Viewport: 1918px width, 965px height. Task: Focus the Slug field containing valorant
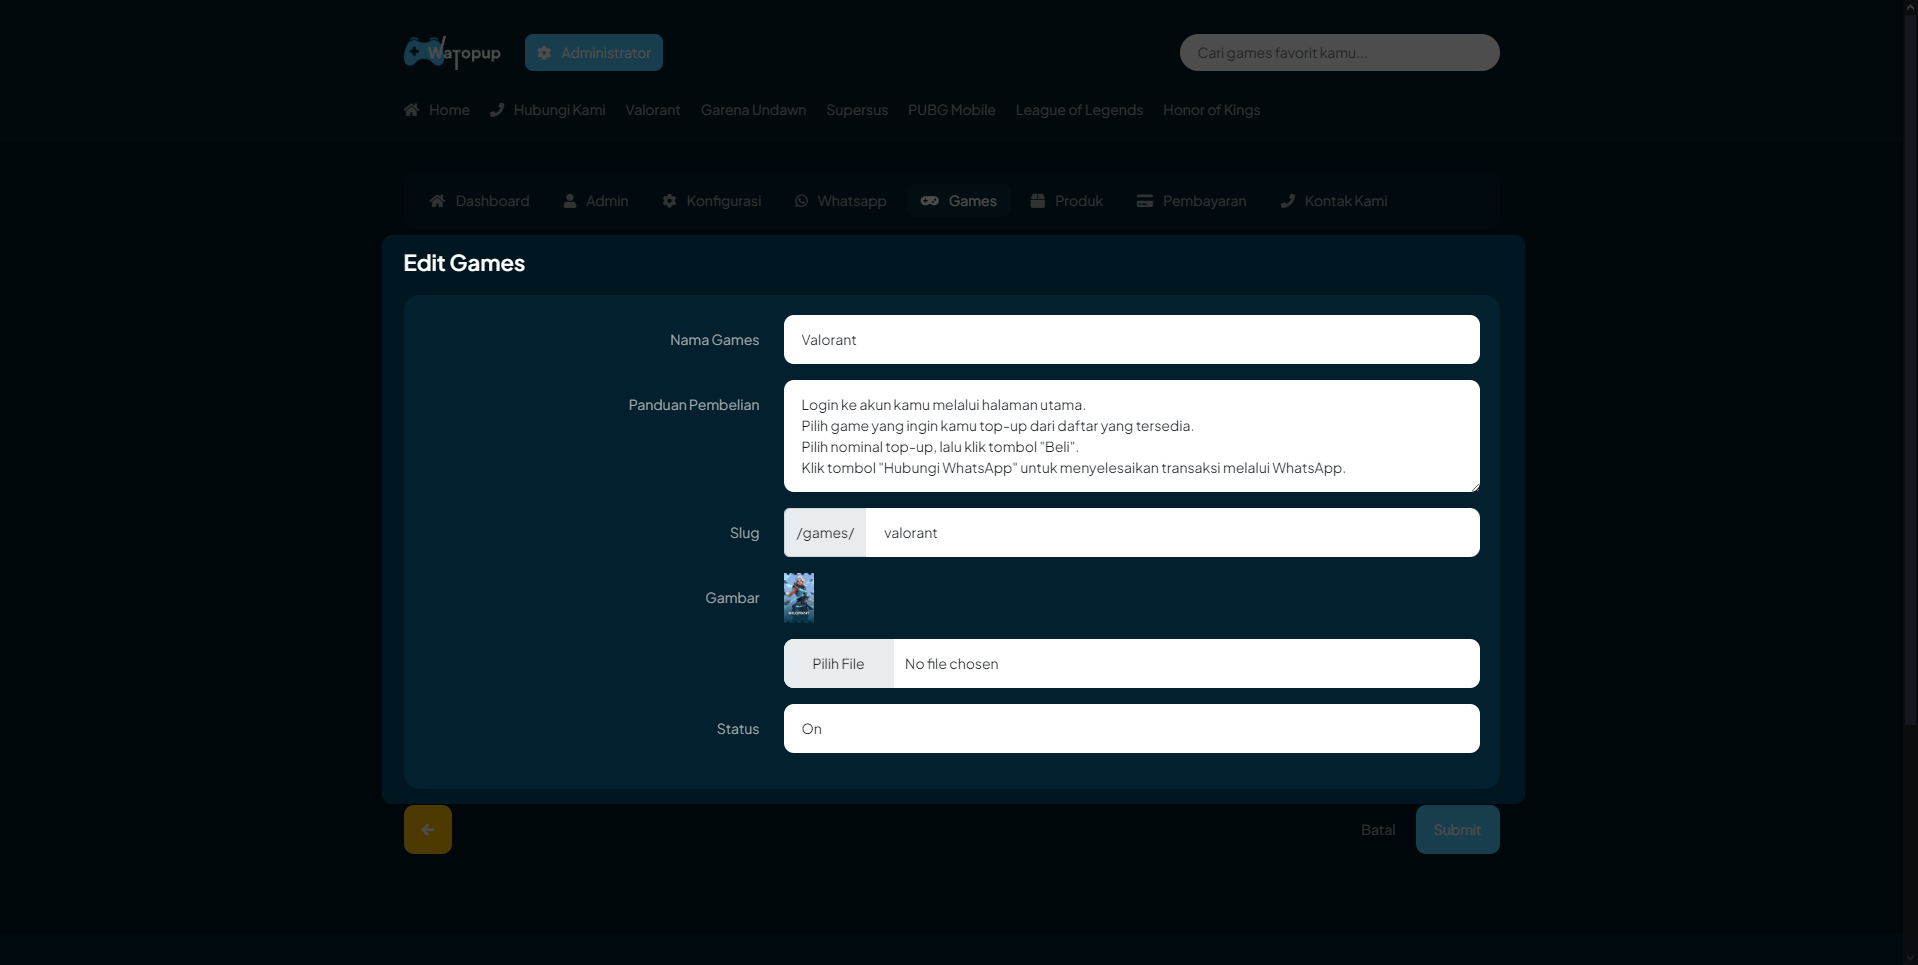click(x=1172, y=533)
